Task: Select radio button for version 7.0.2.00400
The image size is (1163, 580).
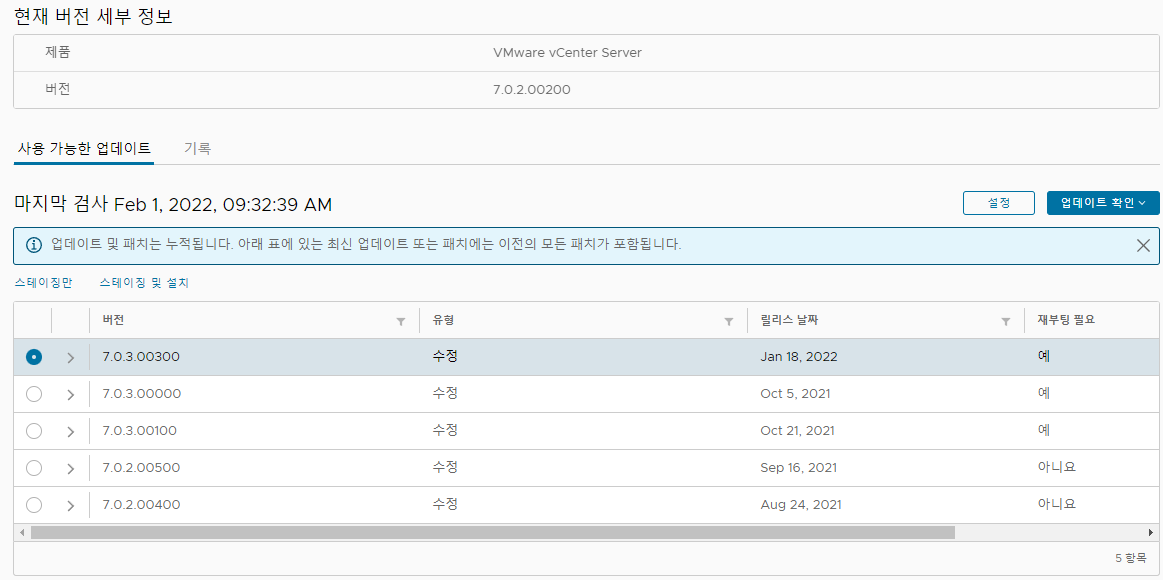Action: [33, 505]
